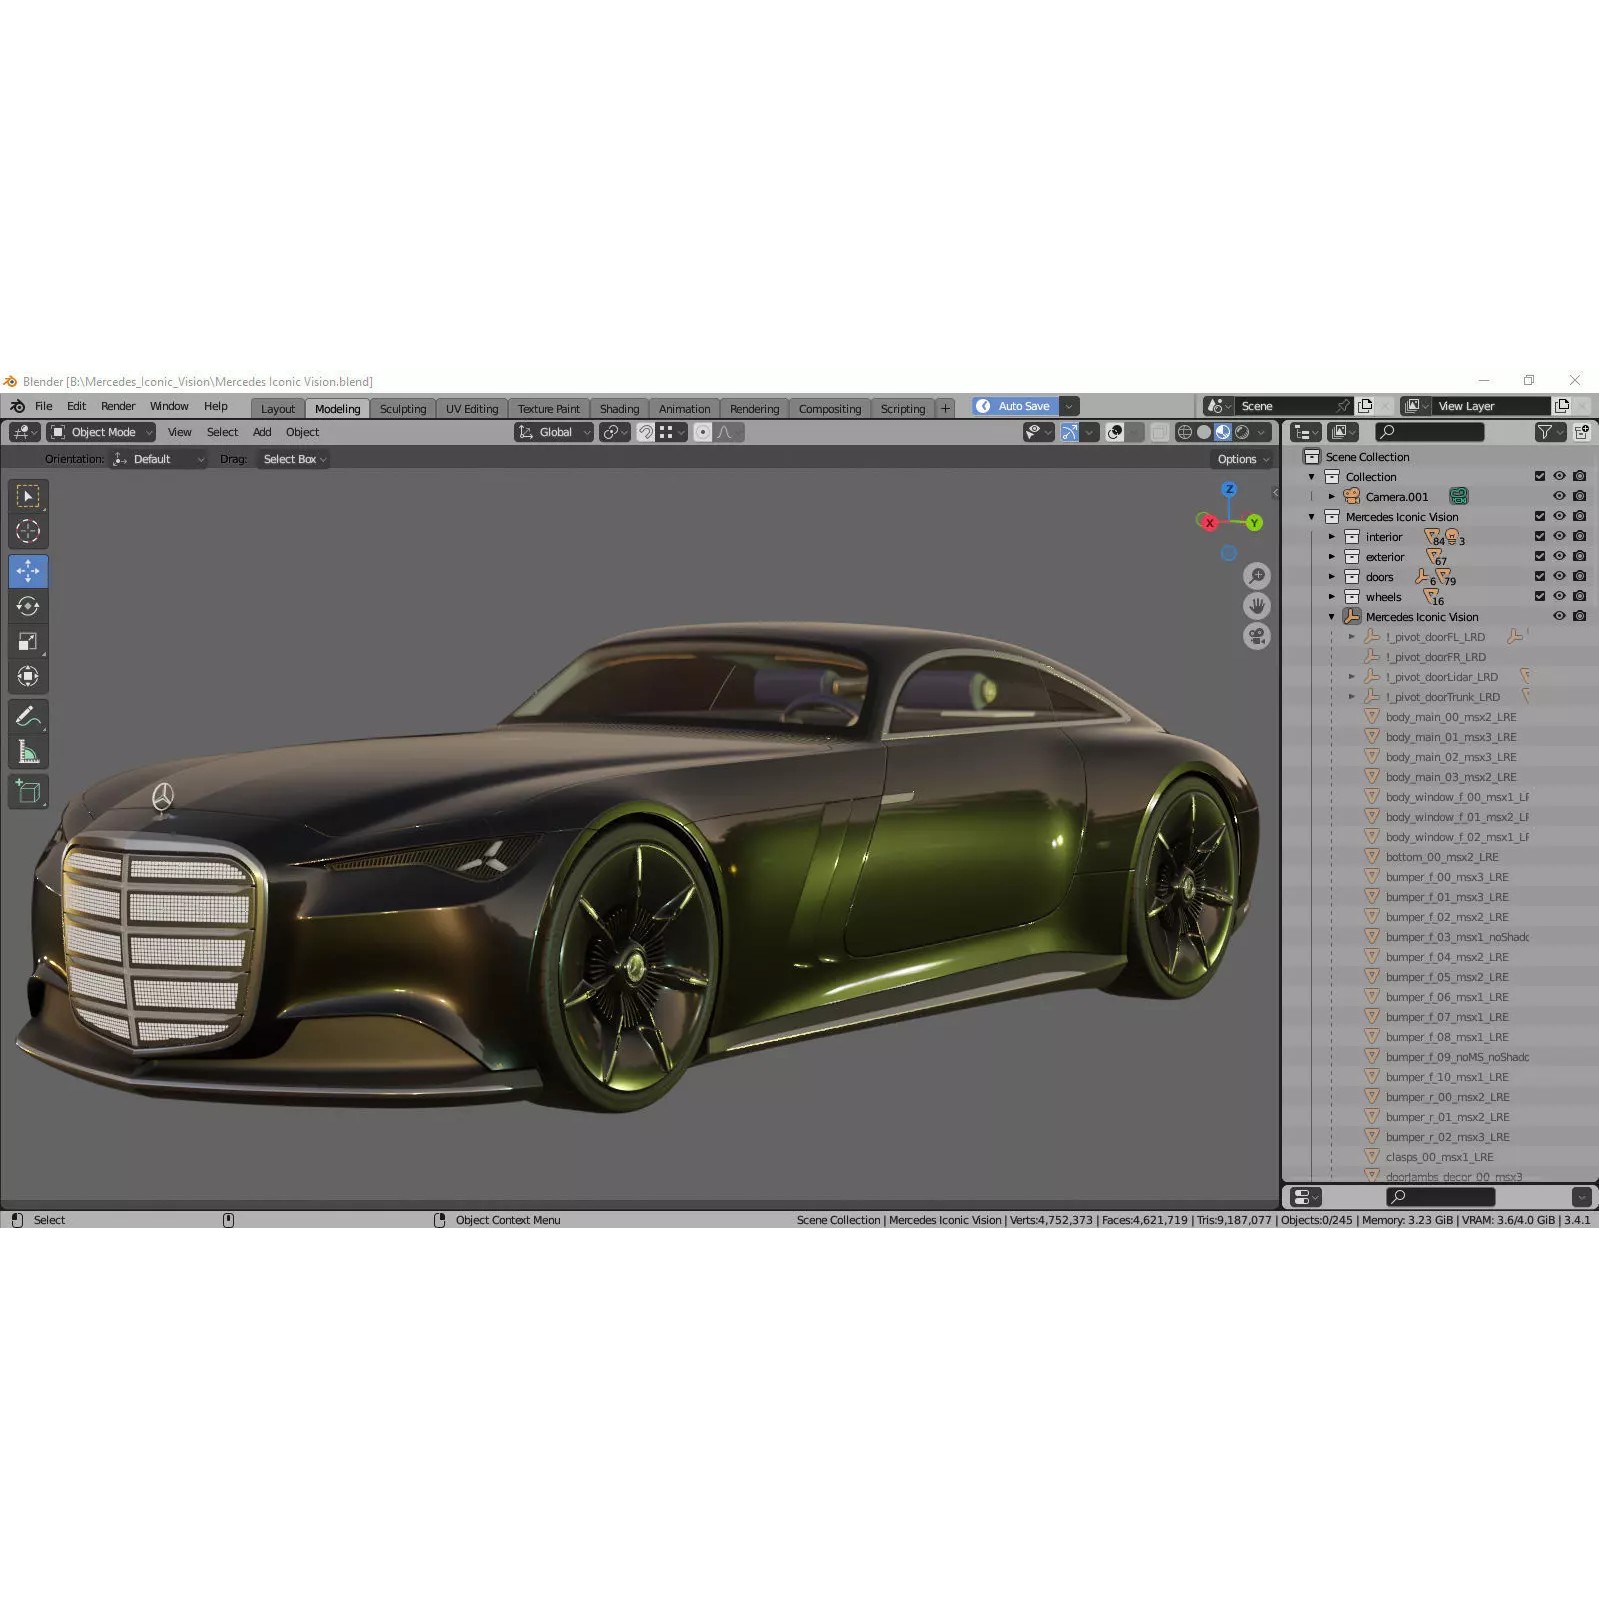Switch to the UV Editing workspace tab
Image resolution: width=1599 pixels, height=1599 pixels.
(x=472, y=409)
